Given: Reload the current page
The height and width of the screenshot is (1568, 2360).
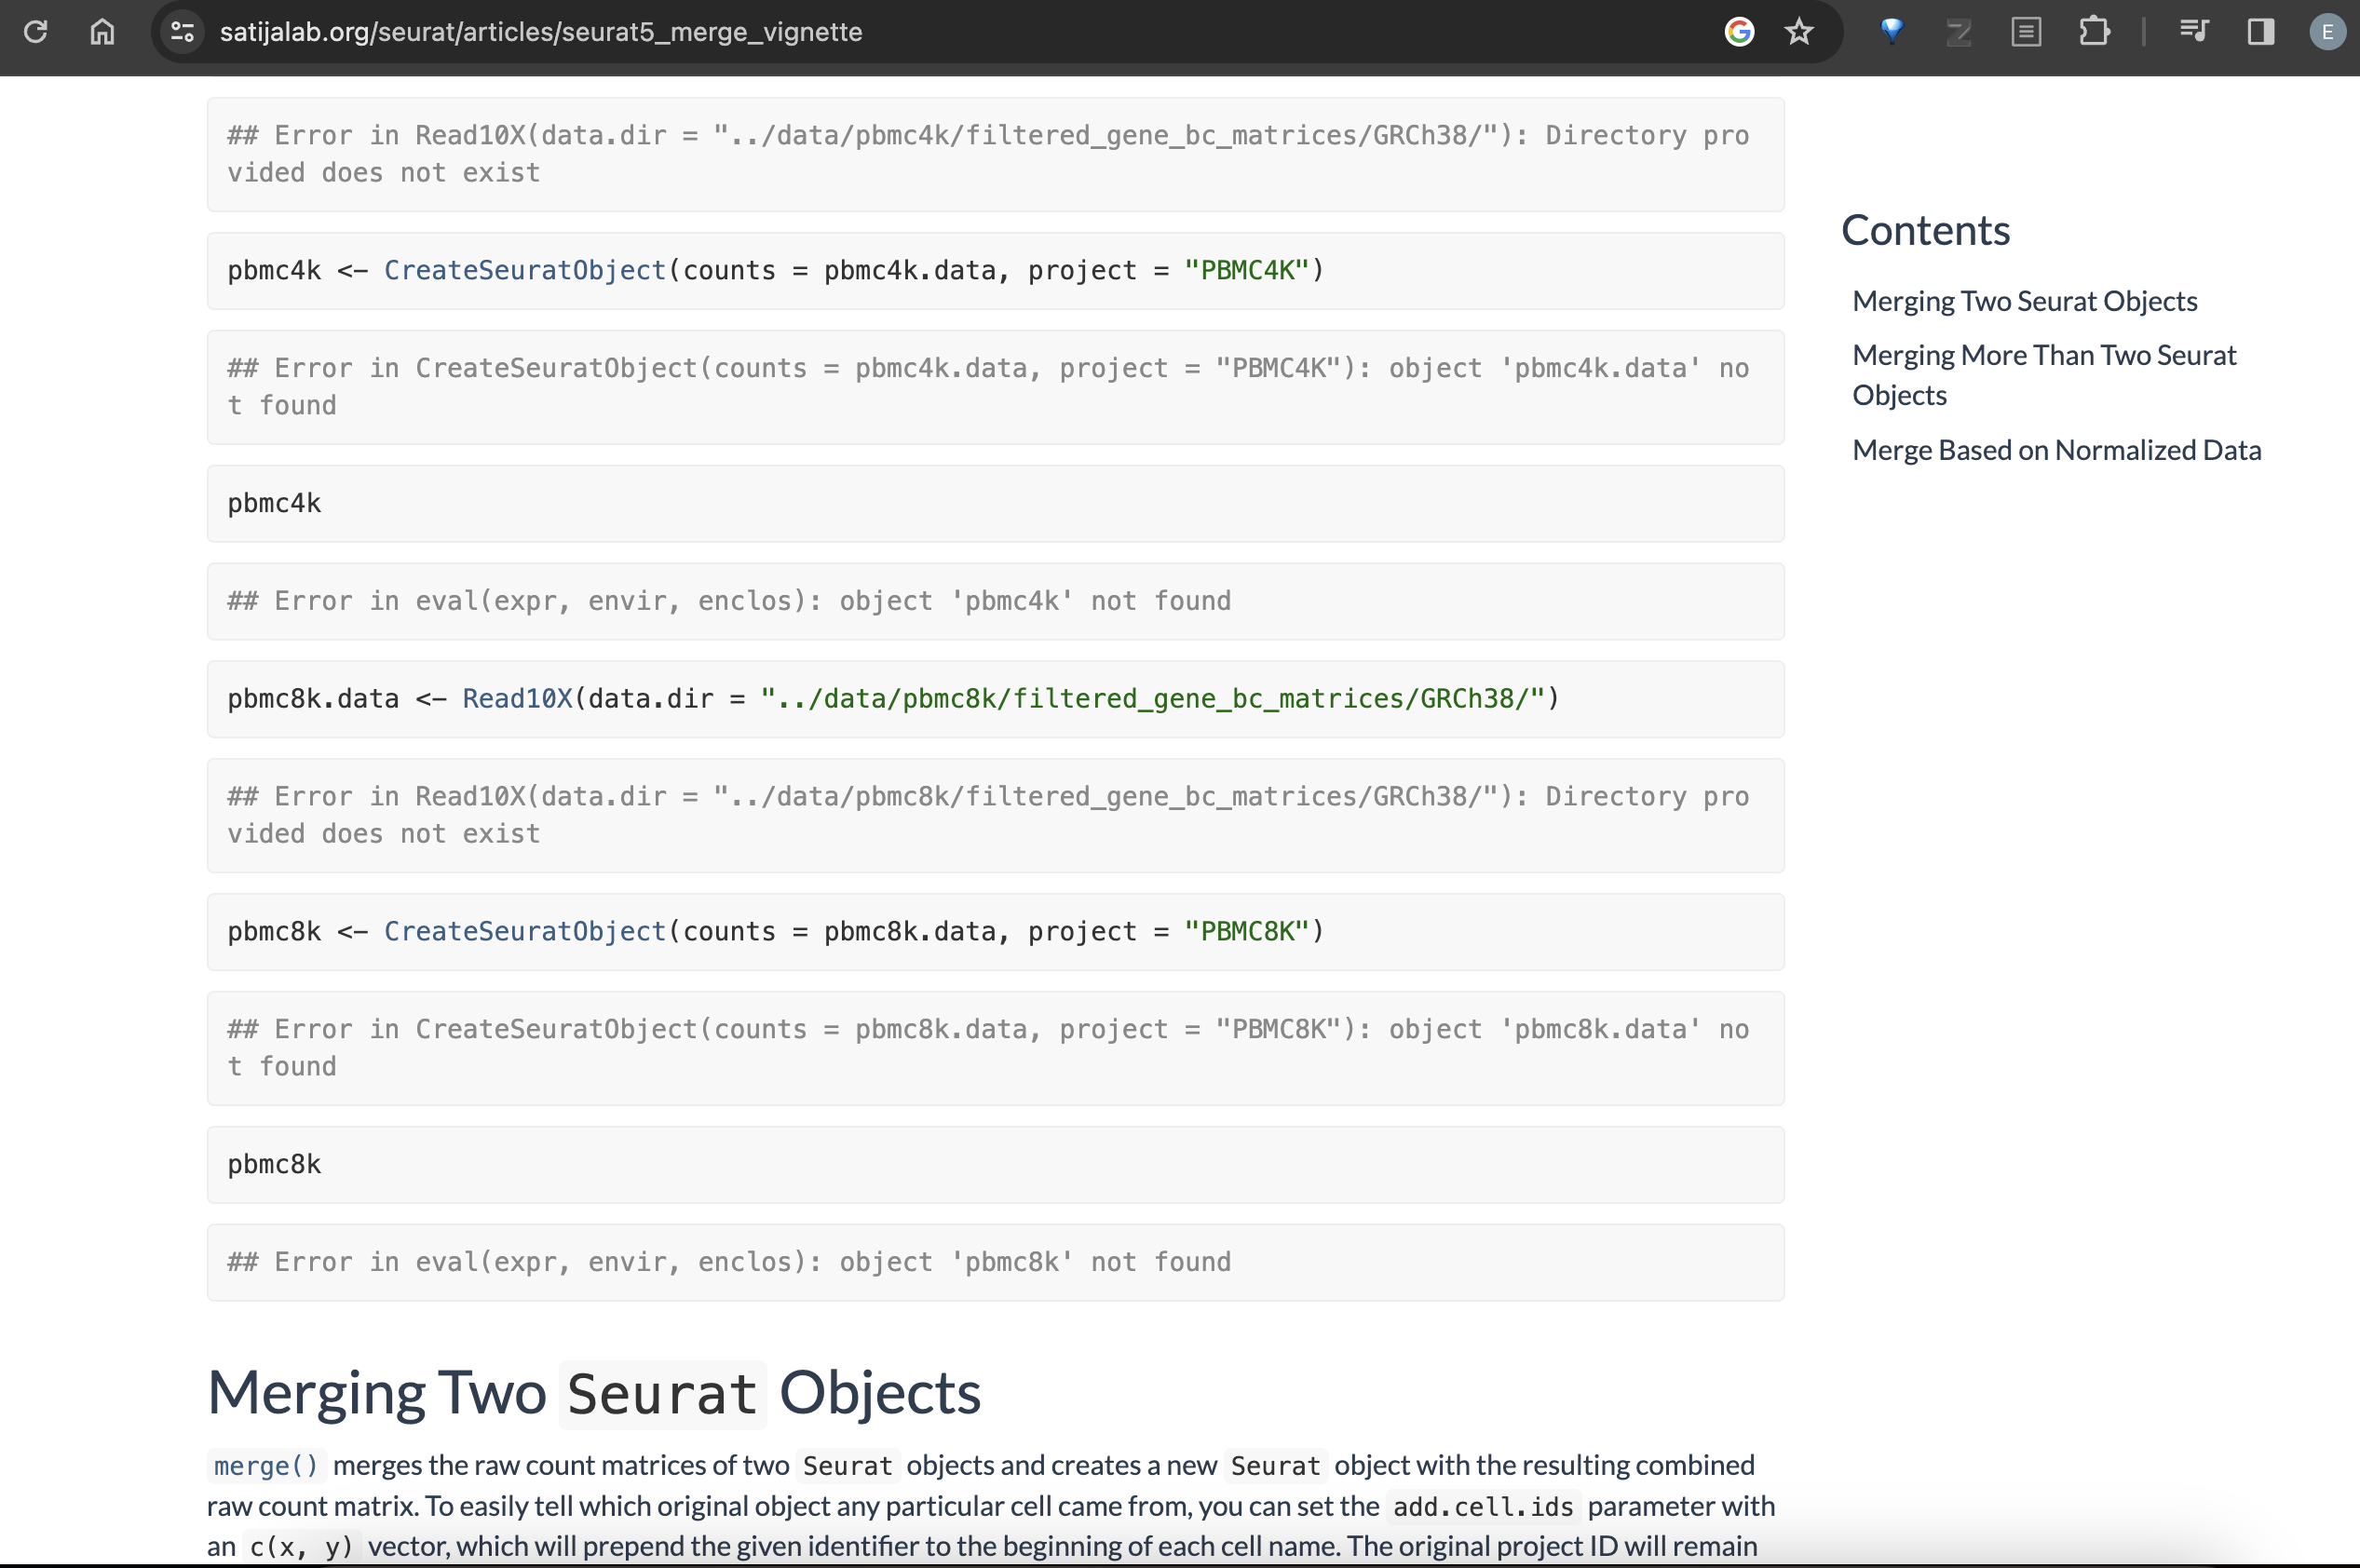Looking at the screenshot, I should pos(36,31).
